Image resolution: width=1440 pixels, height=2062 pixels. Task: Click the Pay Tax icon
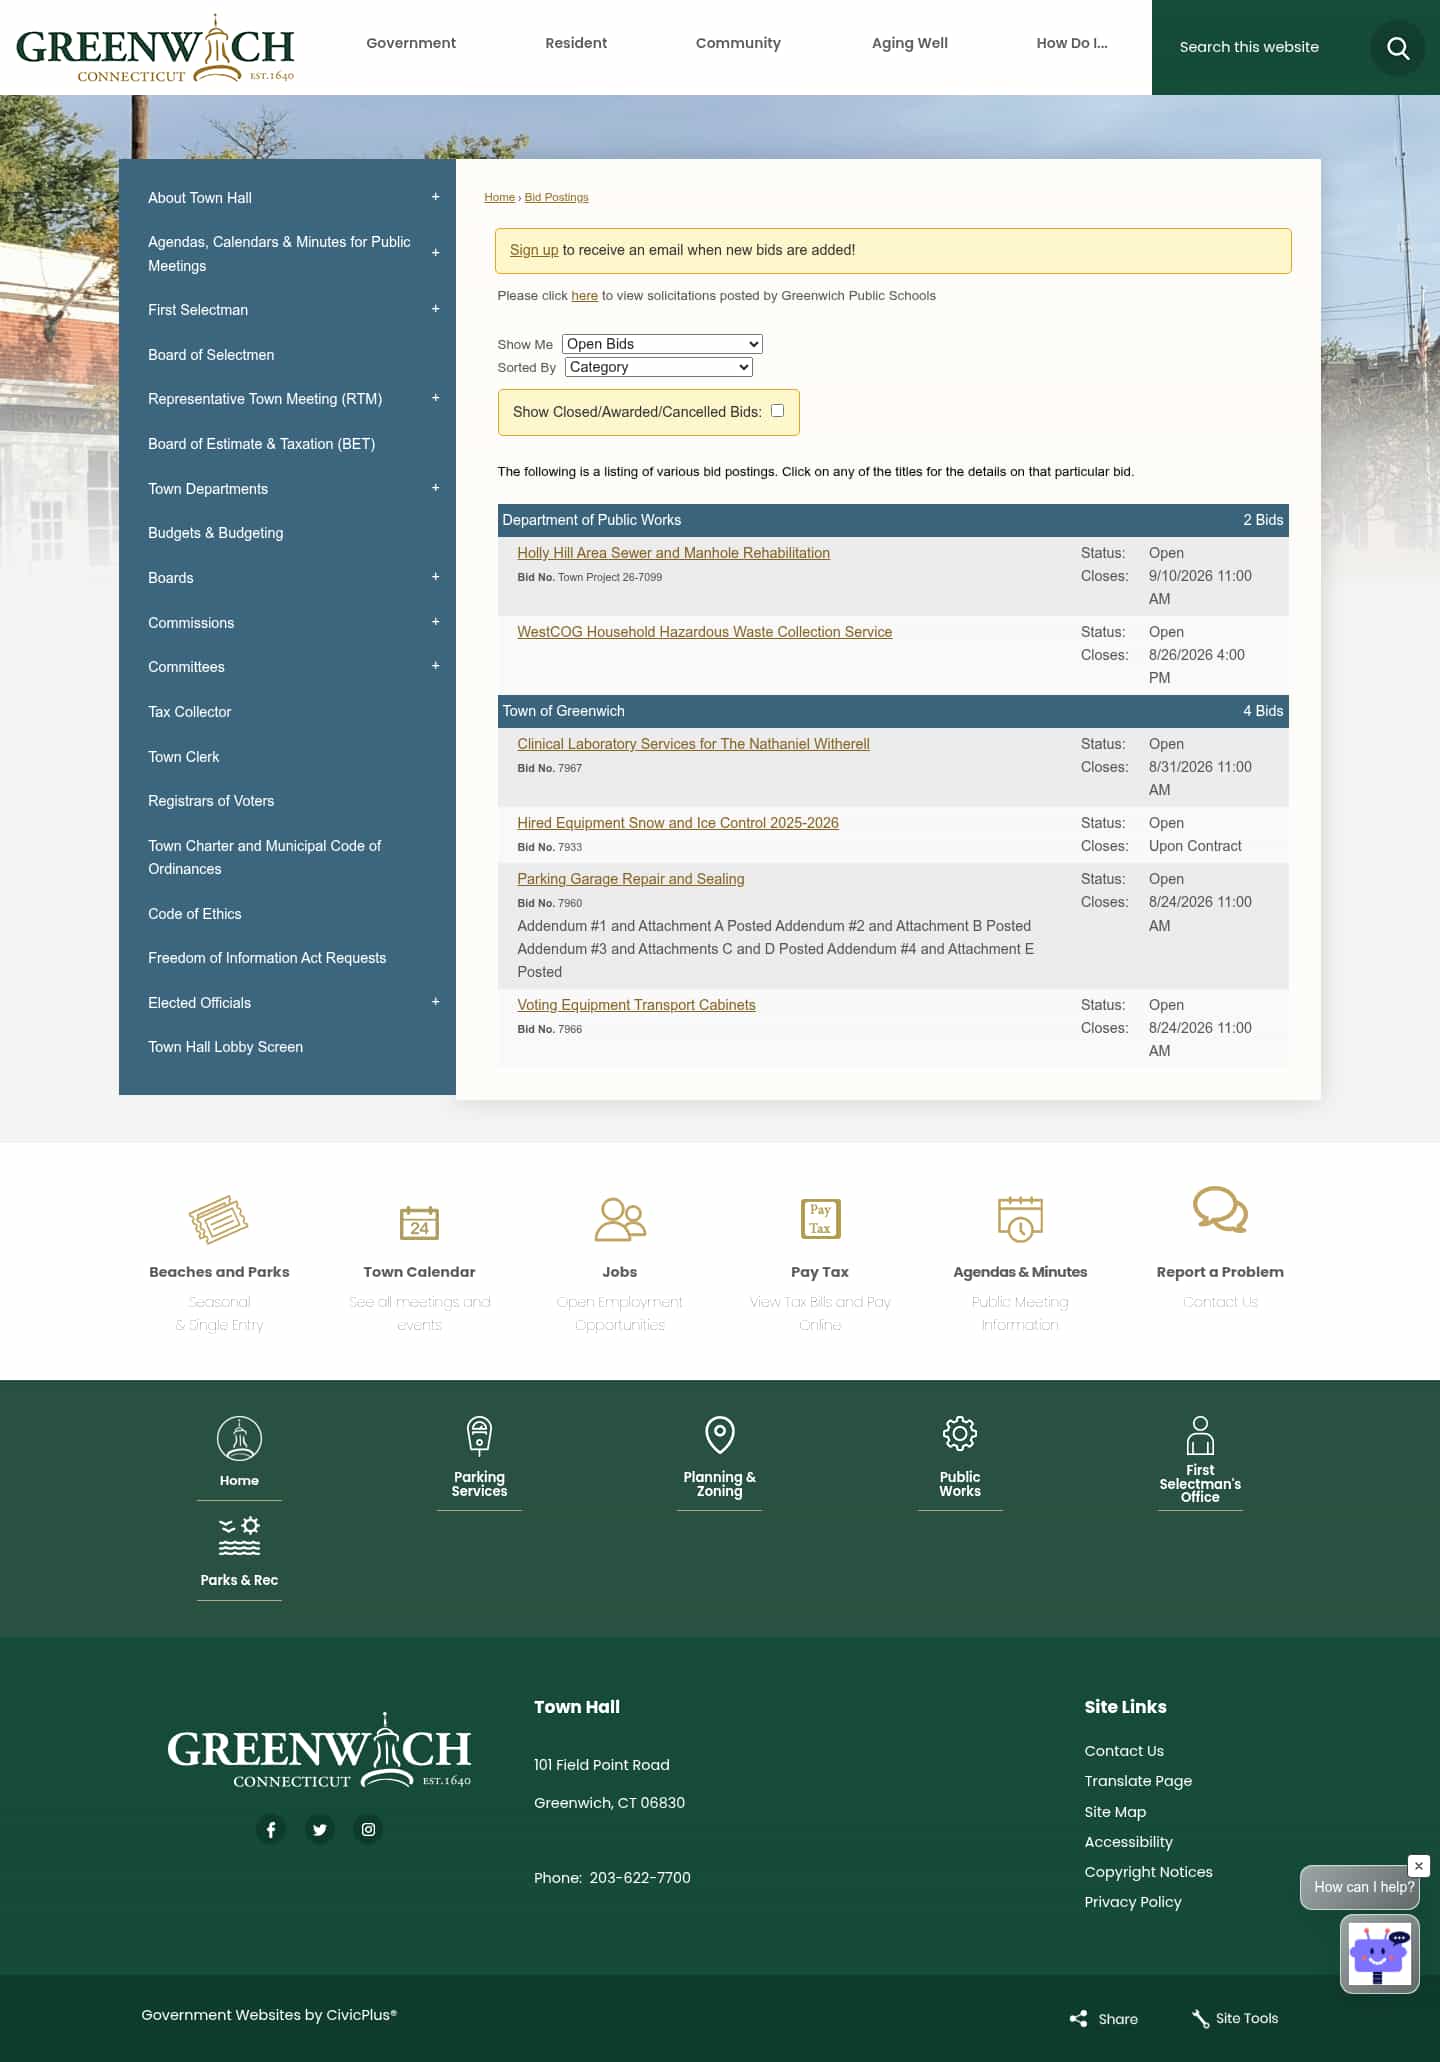click(x=820, y=1219)
